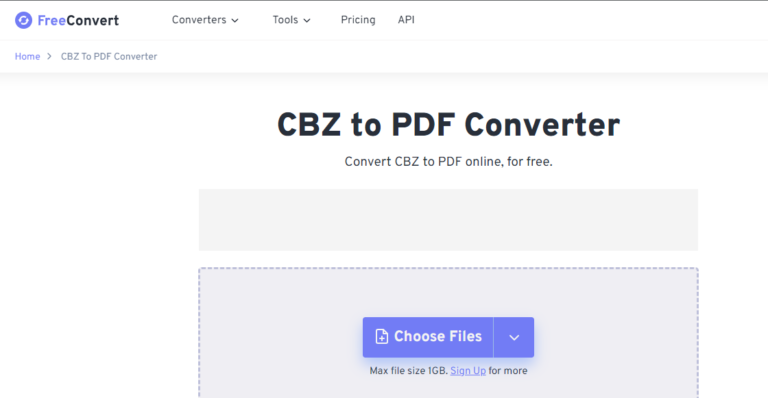Click the gray advertisement banner area
Screen dimensions: 768x398
pyautogui.click(x=448, y=220)
